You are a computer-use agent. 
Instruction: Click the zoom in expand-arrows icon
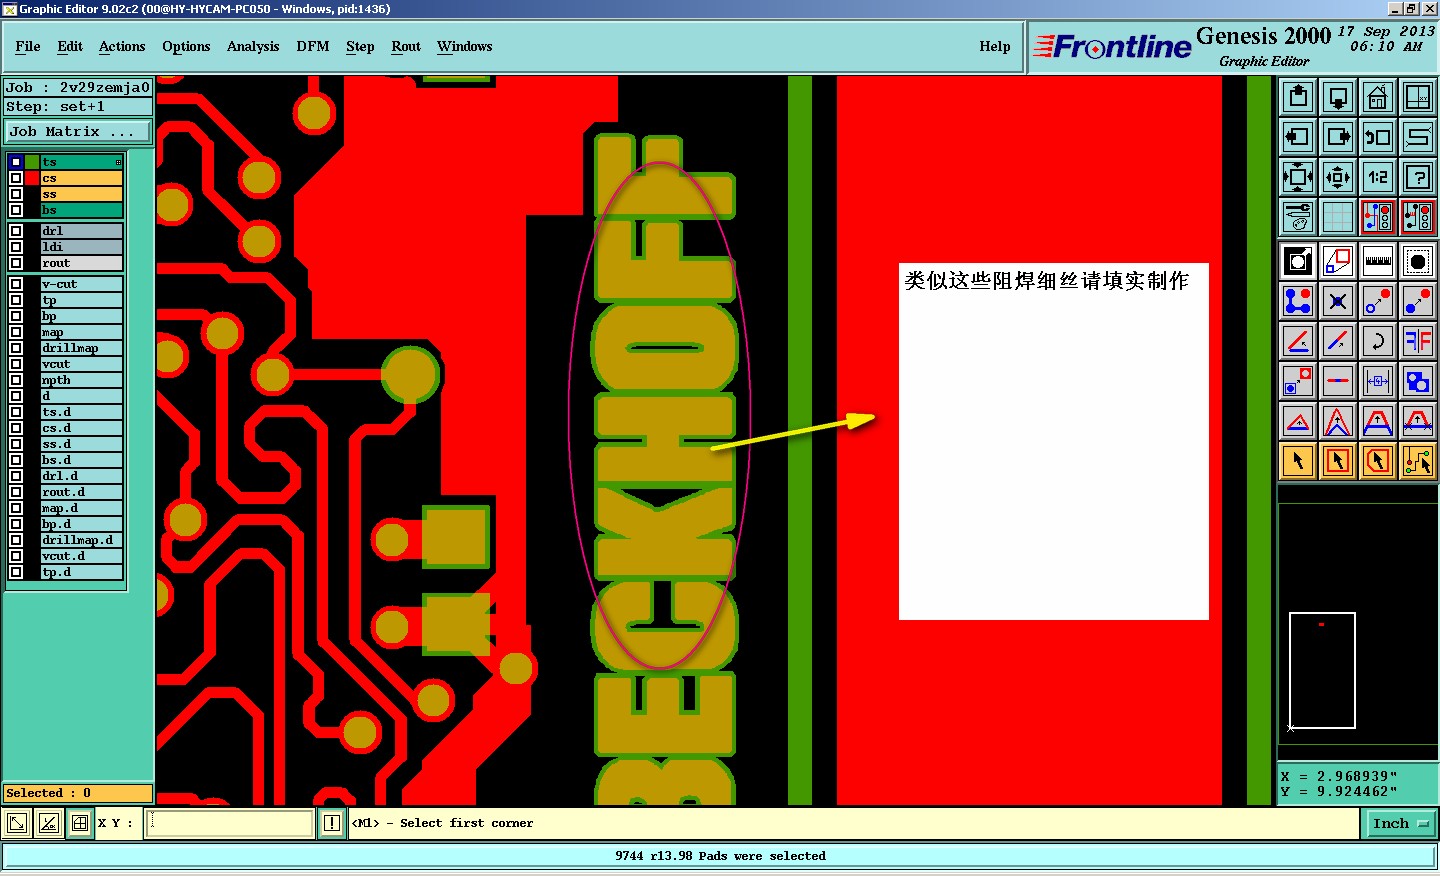click(x=1298, y=177)
